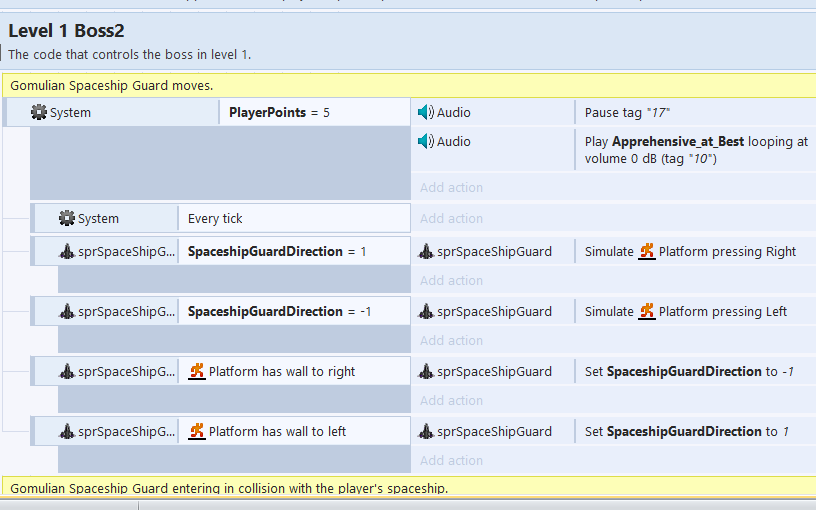Click 'Add action' in the Every tick row
The image size is (816, 510).
(x=451, y=218)
